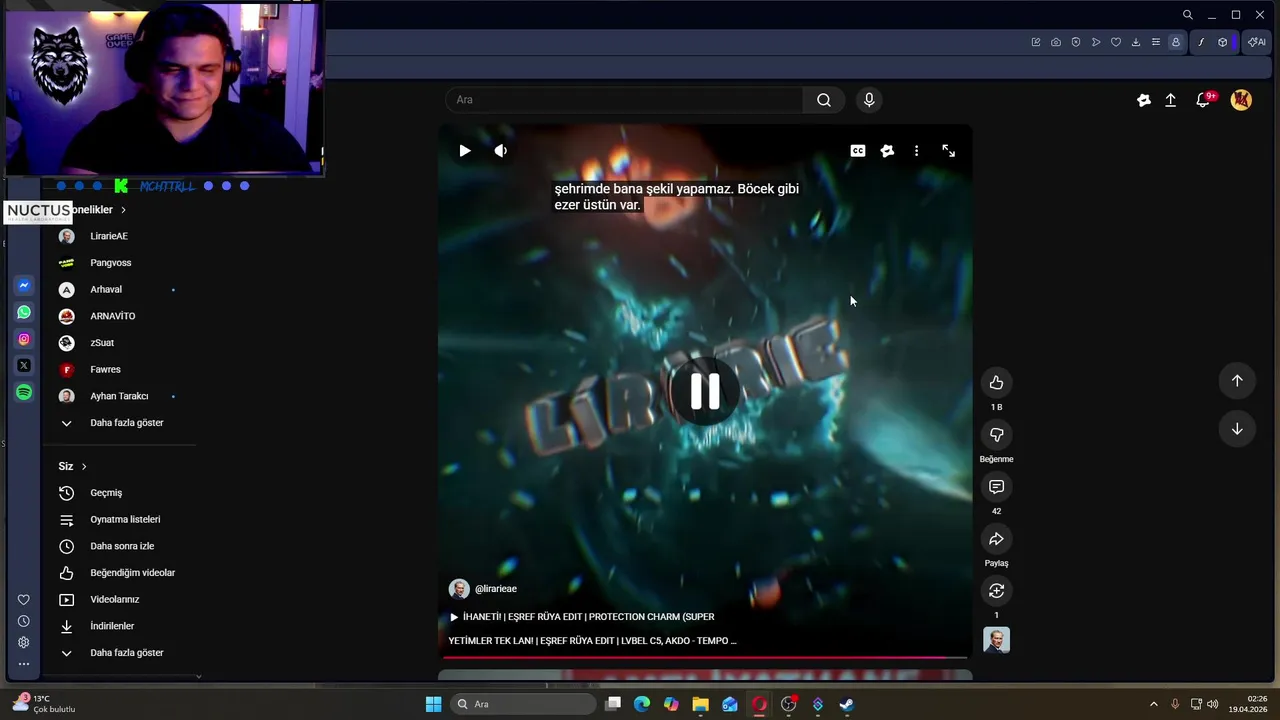The image size is (1280, 720).
Task: Open Opera toolbar downloads icon
Action: pyautogui.click(x=1136, y=42)
